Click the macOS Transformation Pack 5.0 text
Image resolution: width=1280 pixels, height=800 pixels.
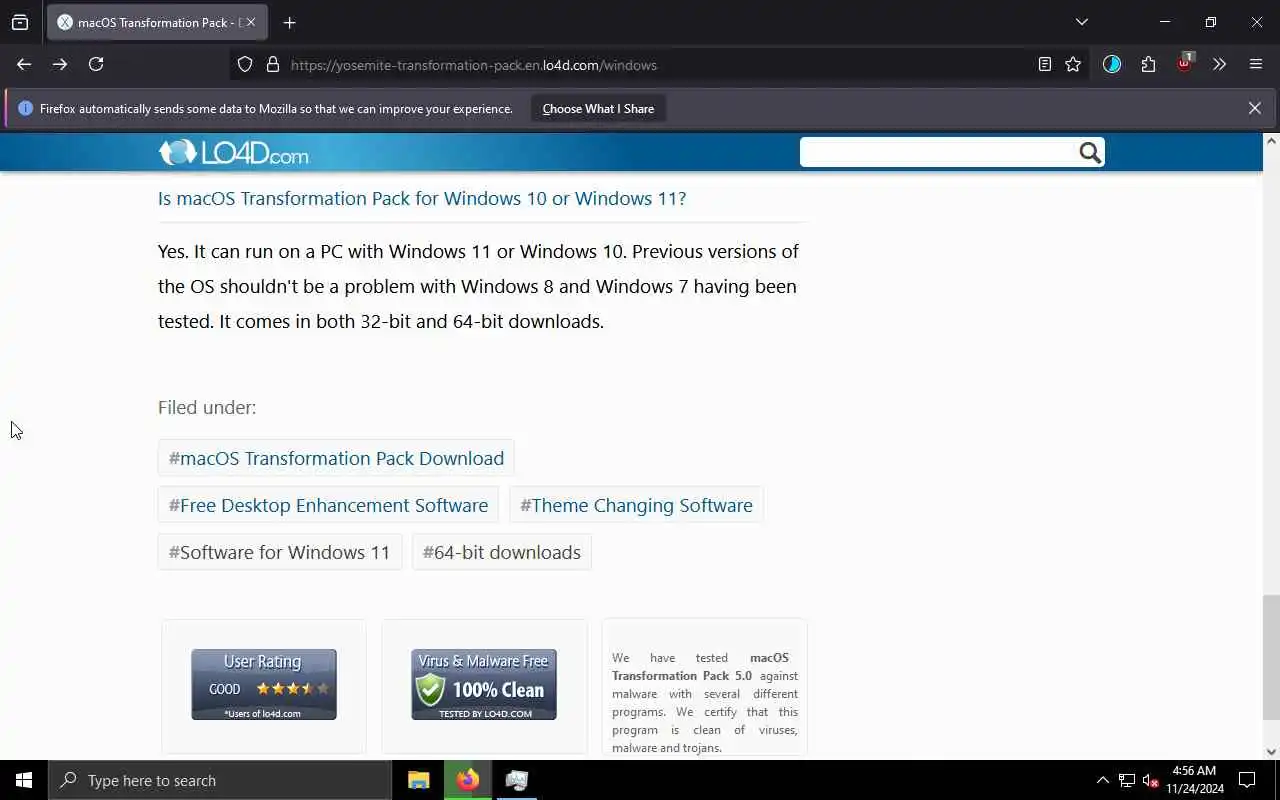point(700,667)
